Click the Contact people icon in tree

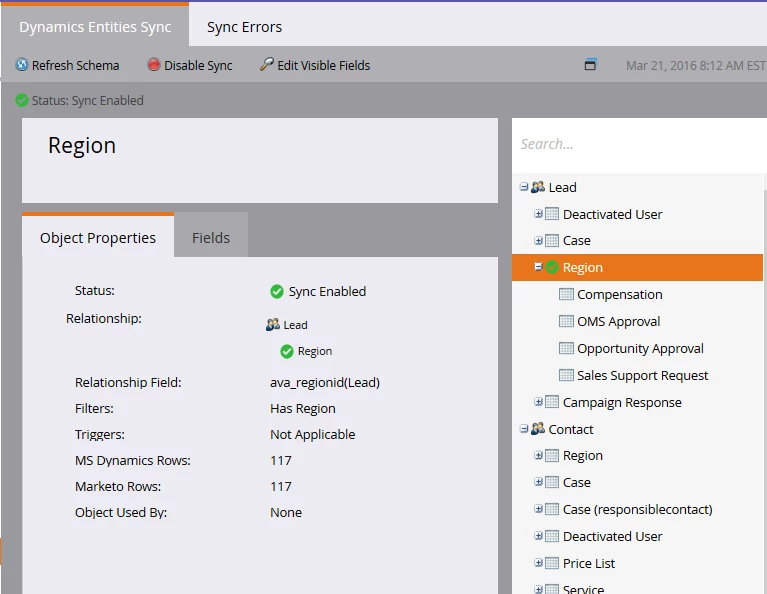click(538, 429)
